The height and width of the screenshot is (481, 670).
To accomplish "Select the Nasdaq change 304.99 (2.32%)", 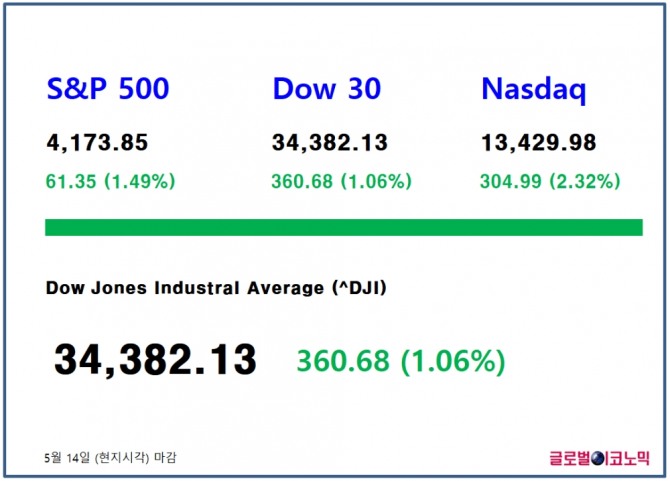I will point(550,181).
